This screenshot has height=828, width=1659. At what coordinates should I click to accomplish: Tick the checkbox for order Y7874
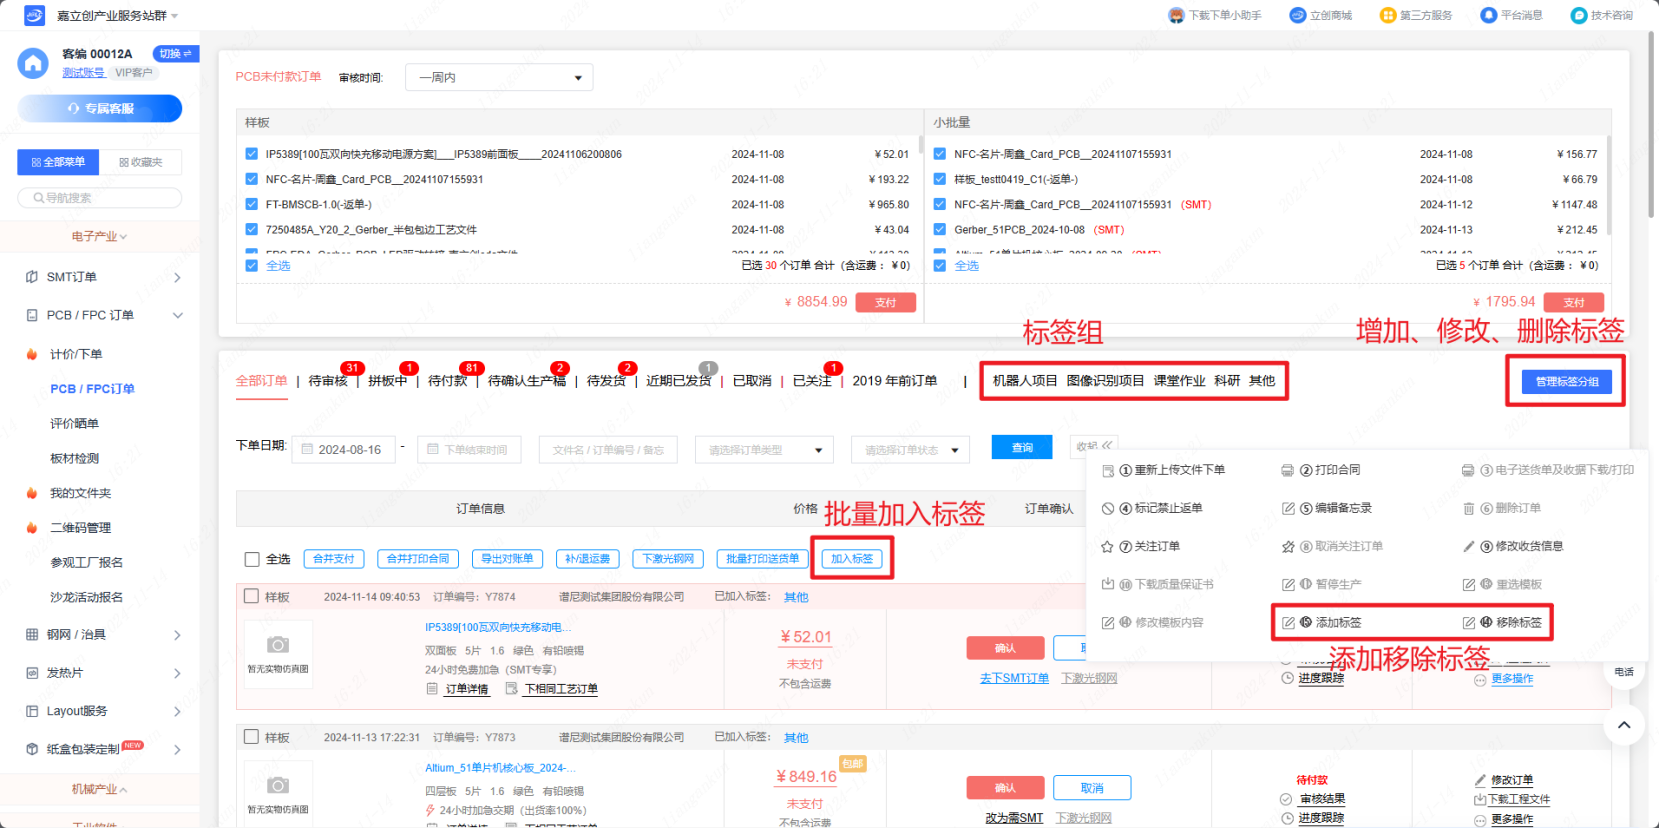(x=252, y=596)
